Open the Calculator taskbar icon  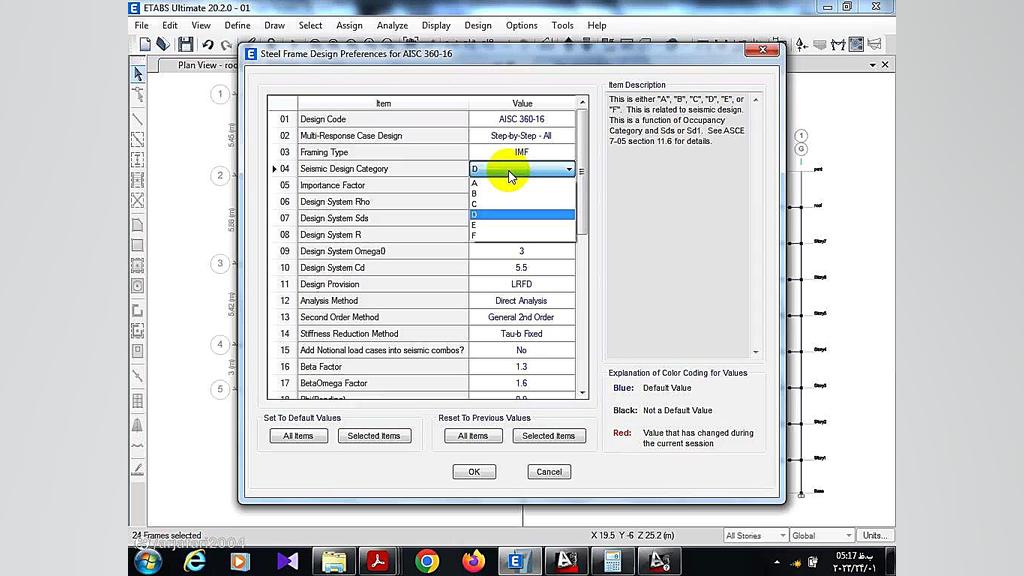(612, 561)
